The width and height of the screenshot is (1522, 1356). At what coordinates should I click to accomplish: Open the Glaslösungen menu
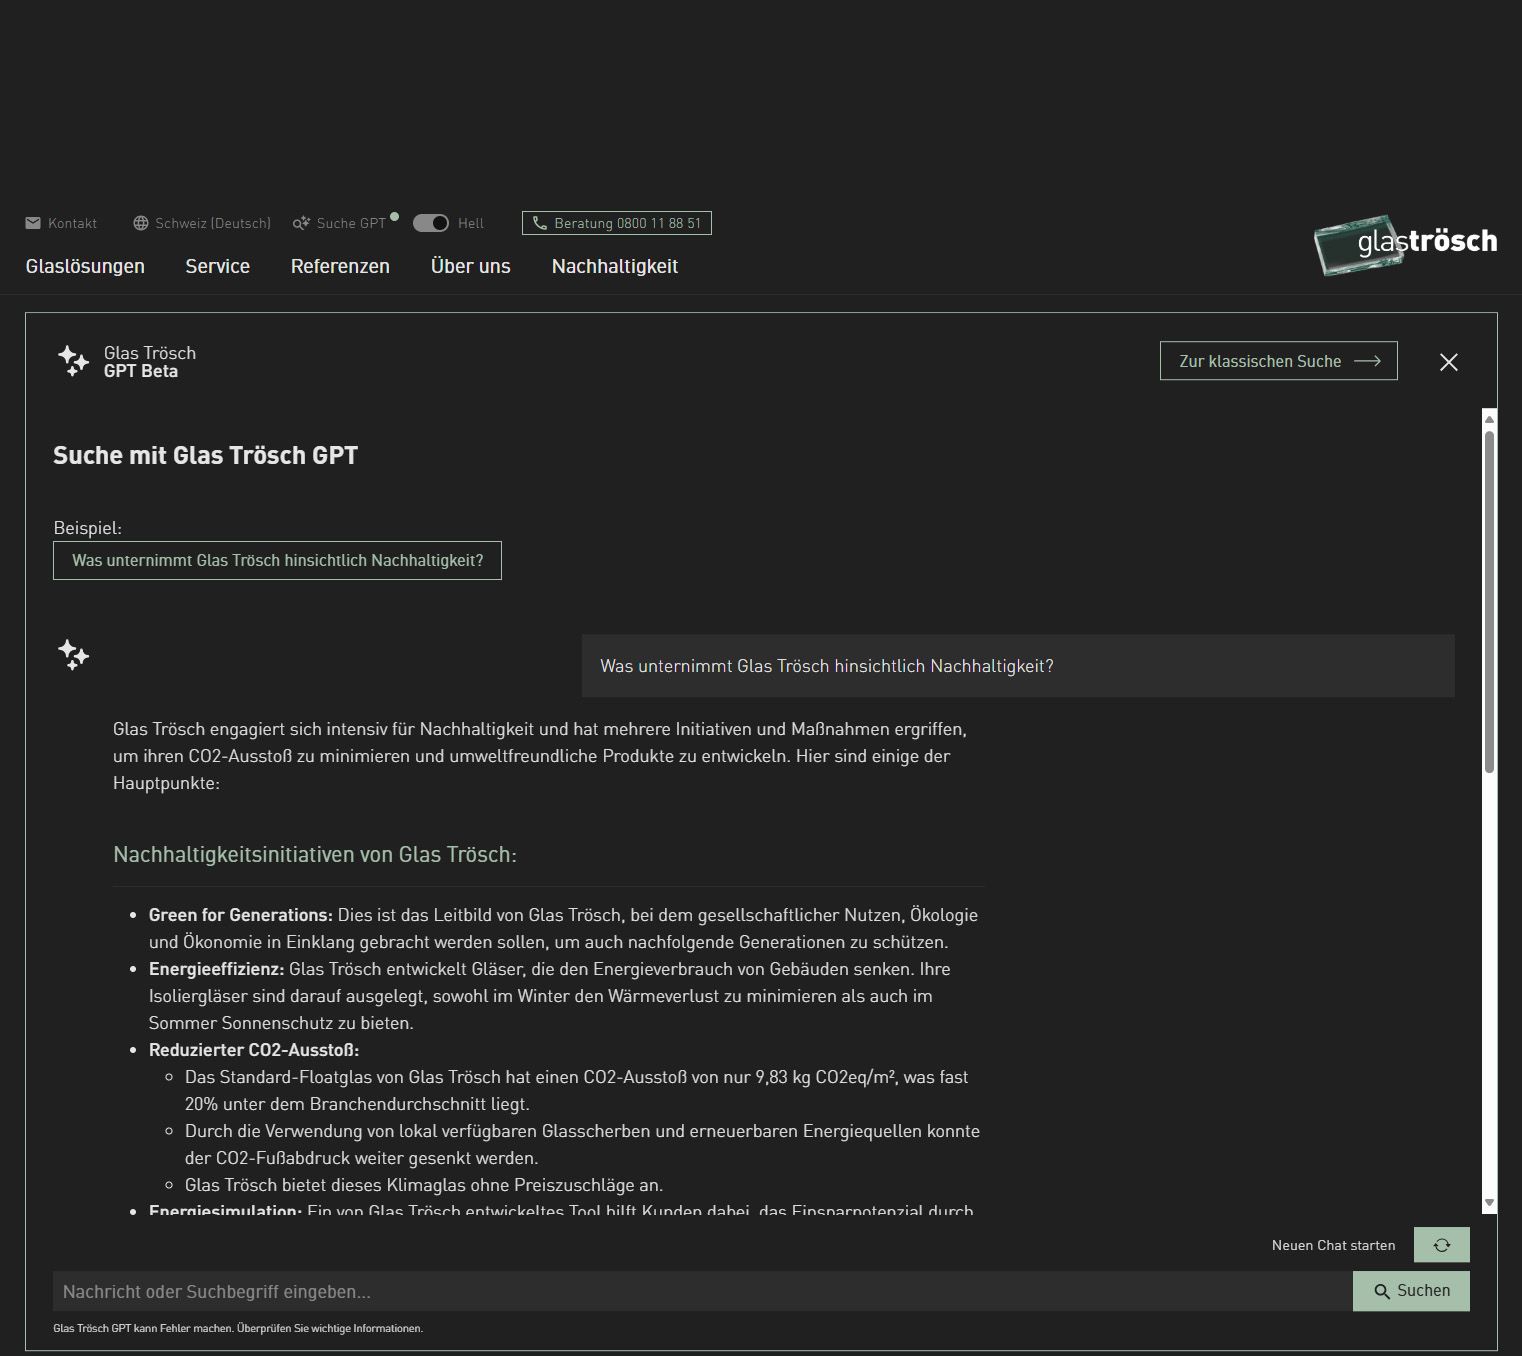coord(85,266)
